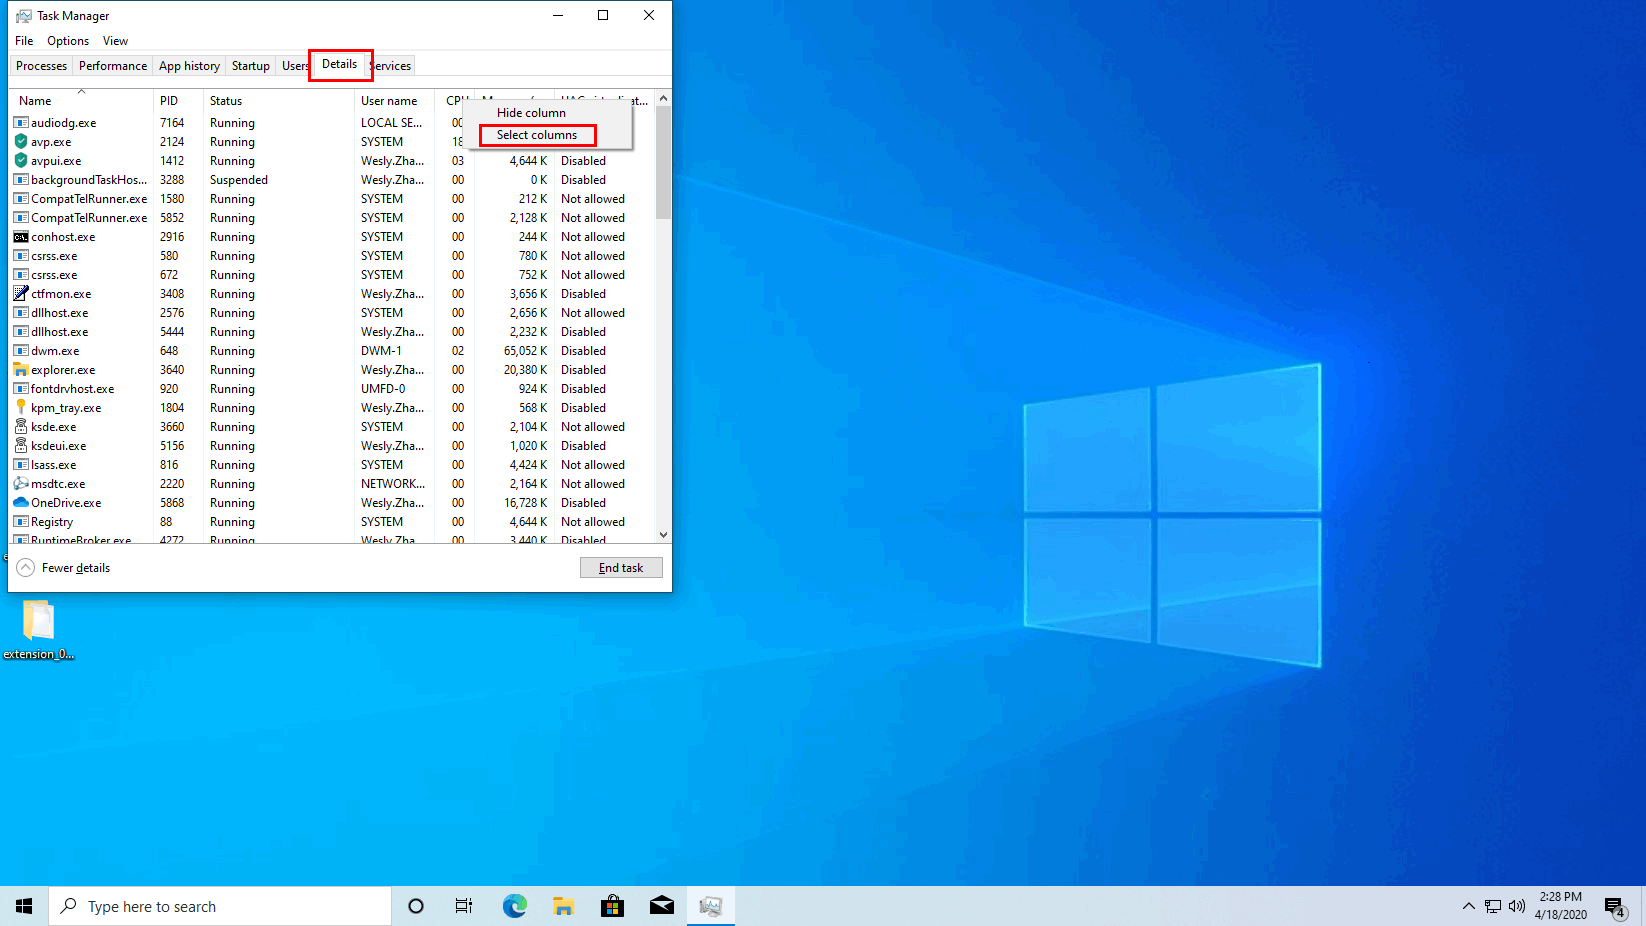Viewport: 1646px width, 926px height.
Task: Click the scrollbar down arrow in process list
Action: pyautogui.click(x=663, y=535)
